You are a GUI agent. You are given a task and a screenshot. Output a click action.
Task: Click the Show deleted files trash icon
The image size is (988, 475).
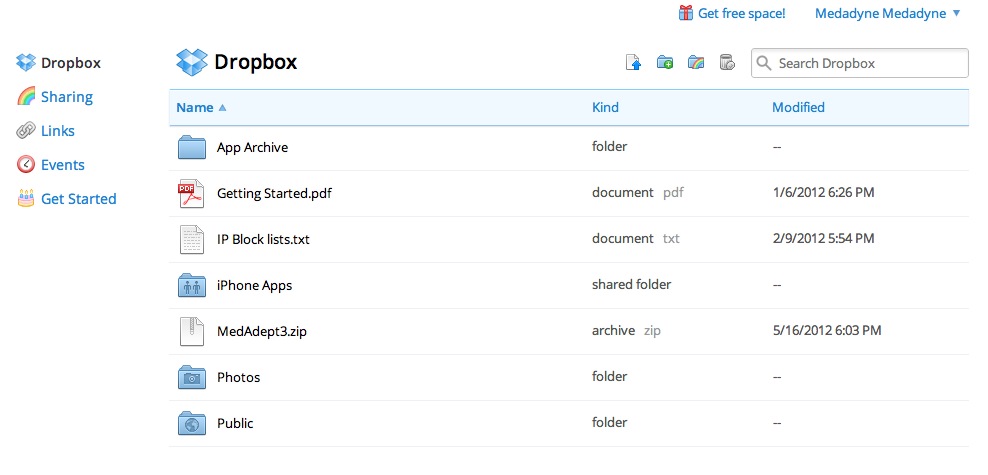point(727,63)
